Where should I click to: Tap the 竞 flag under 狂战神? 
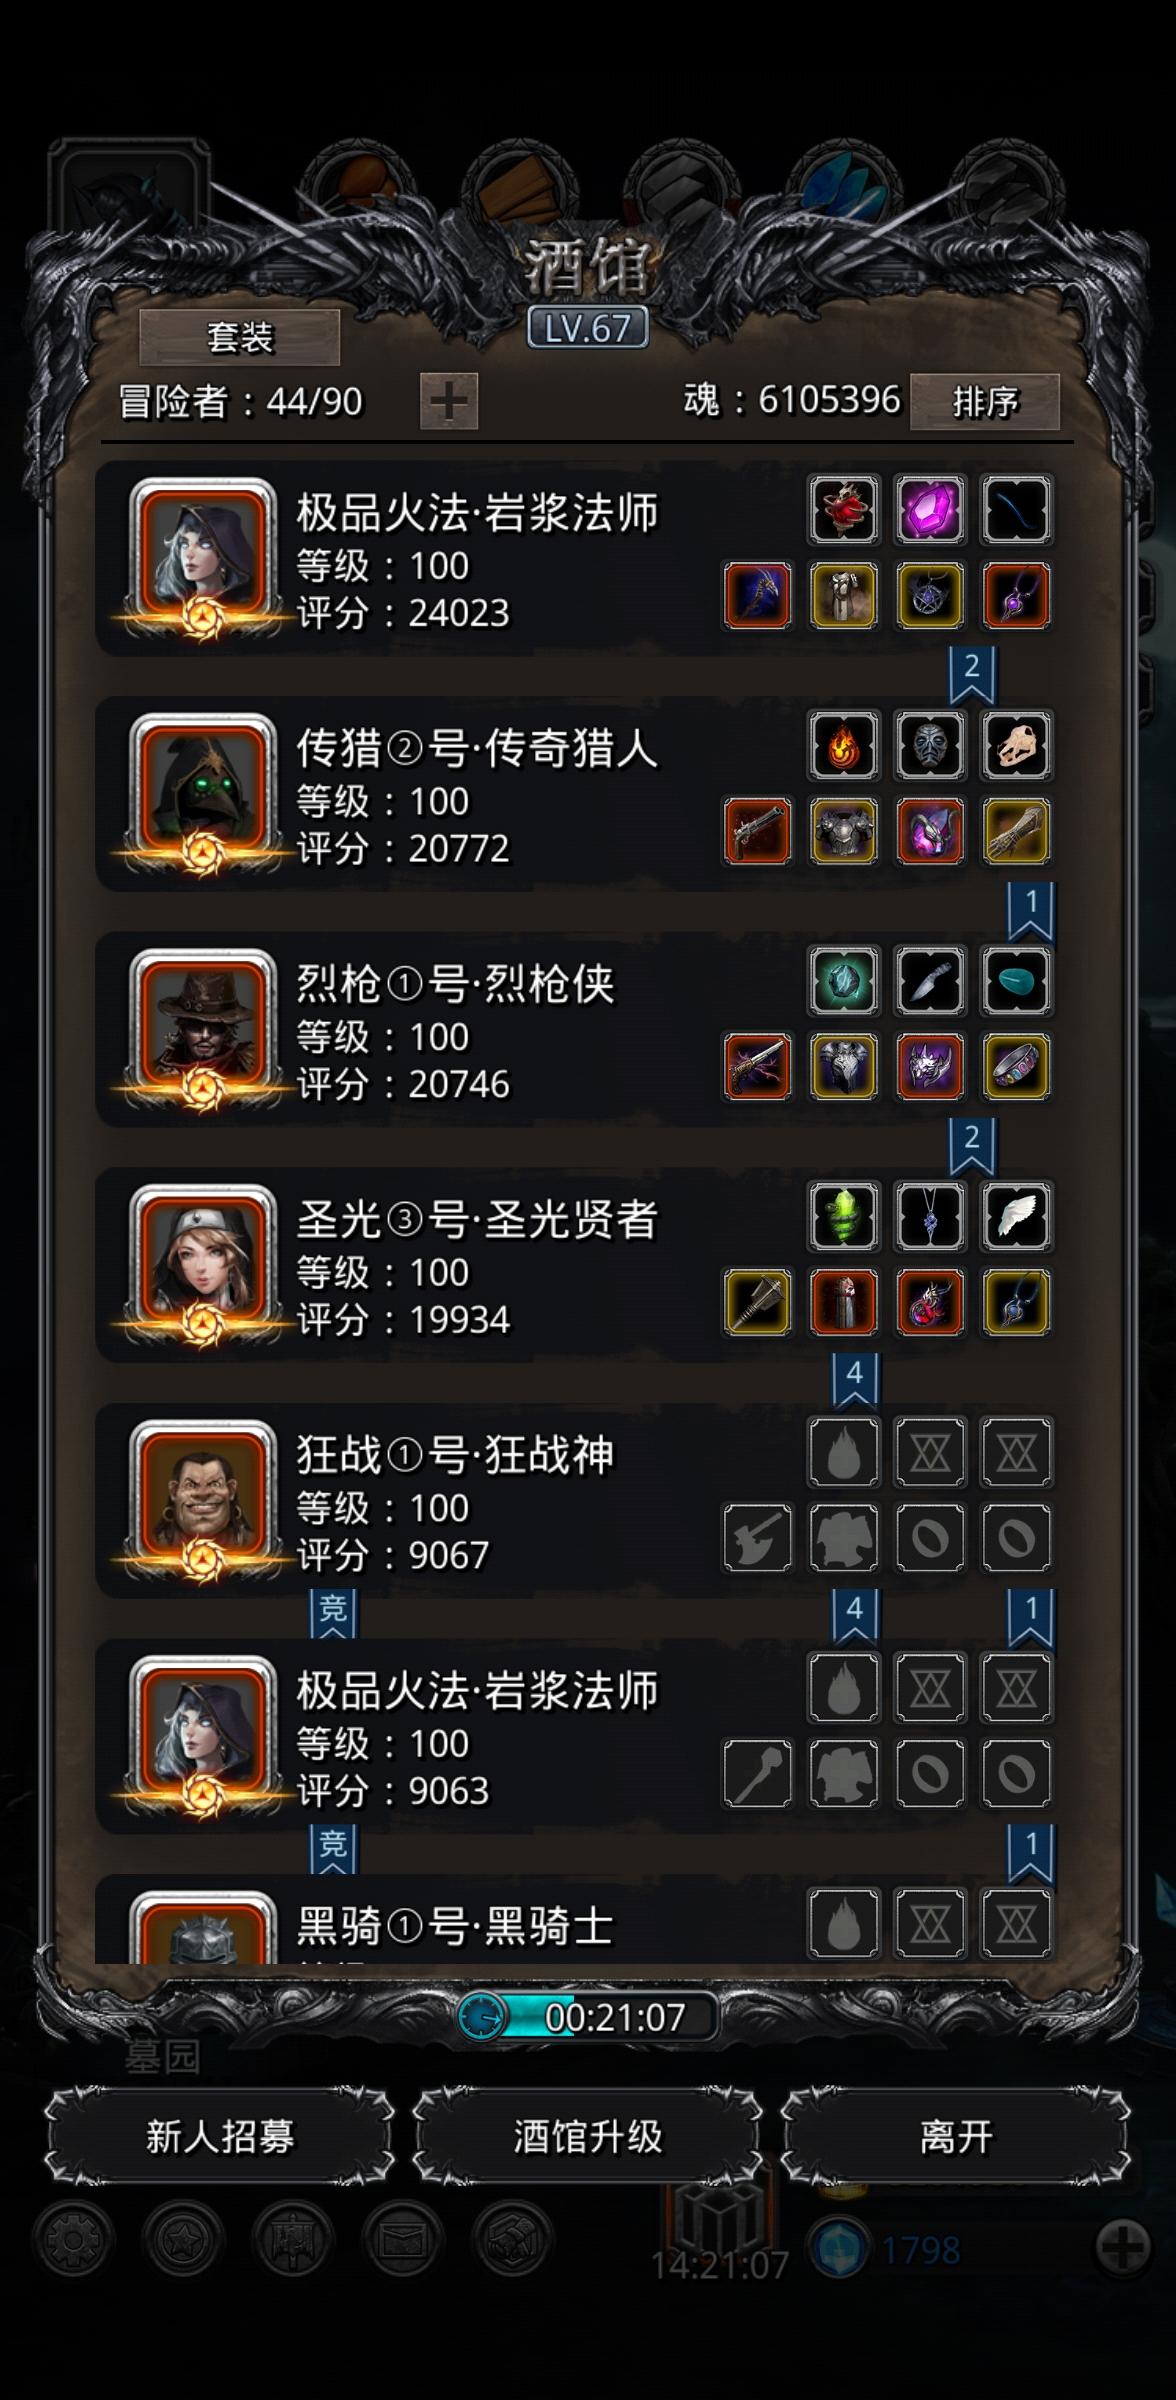(x=333, y=1611)
